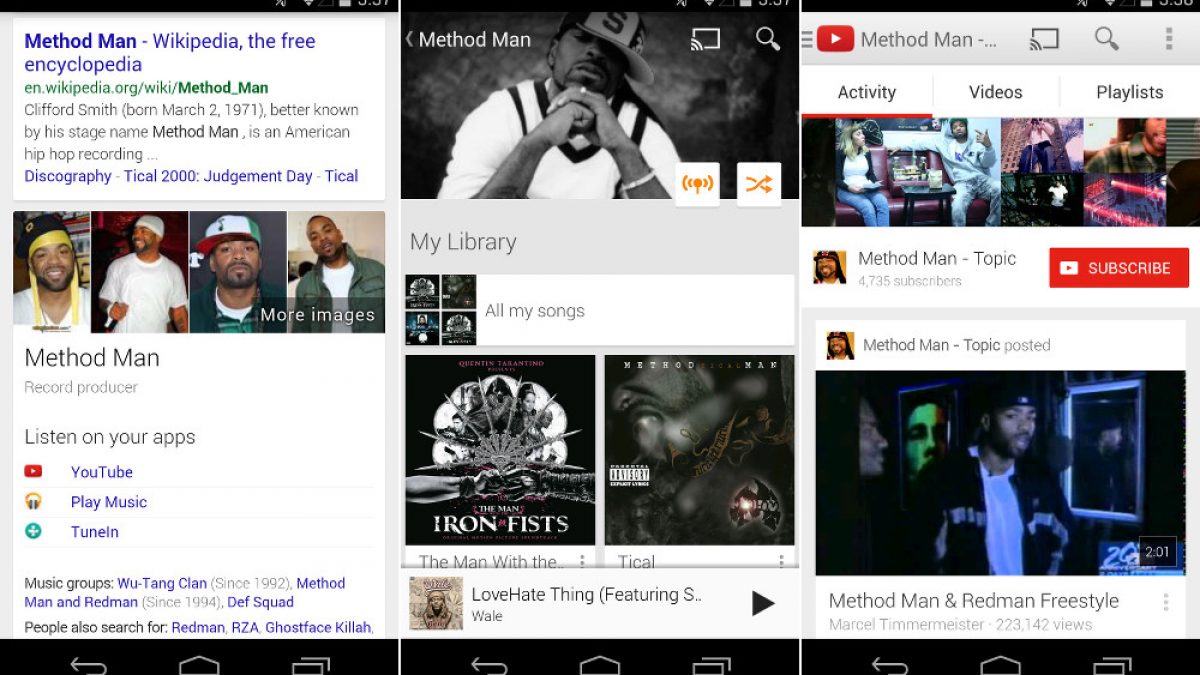Tap Android recents button on Play Music screen

coord(711,665)
